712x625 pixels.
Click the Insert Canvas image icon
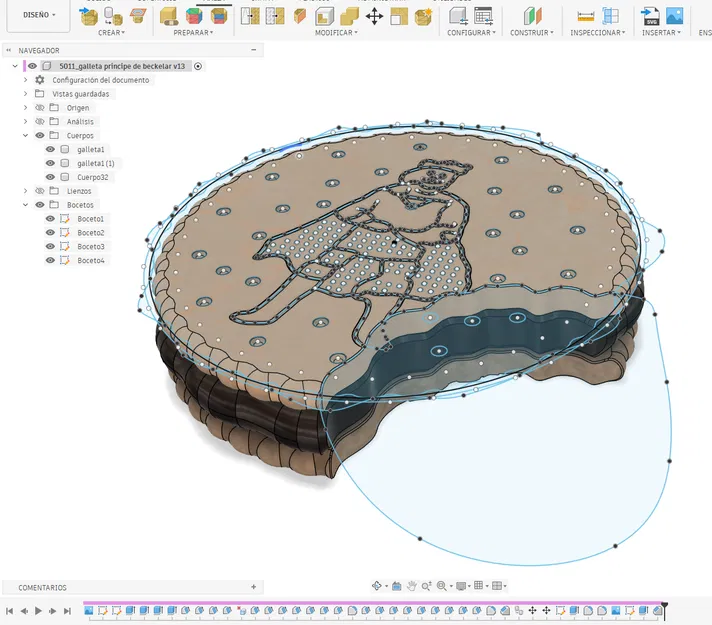675,16
